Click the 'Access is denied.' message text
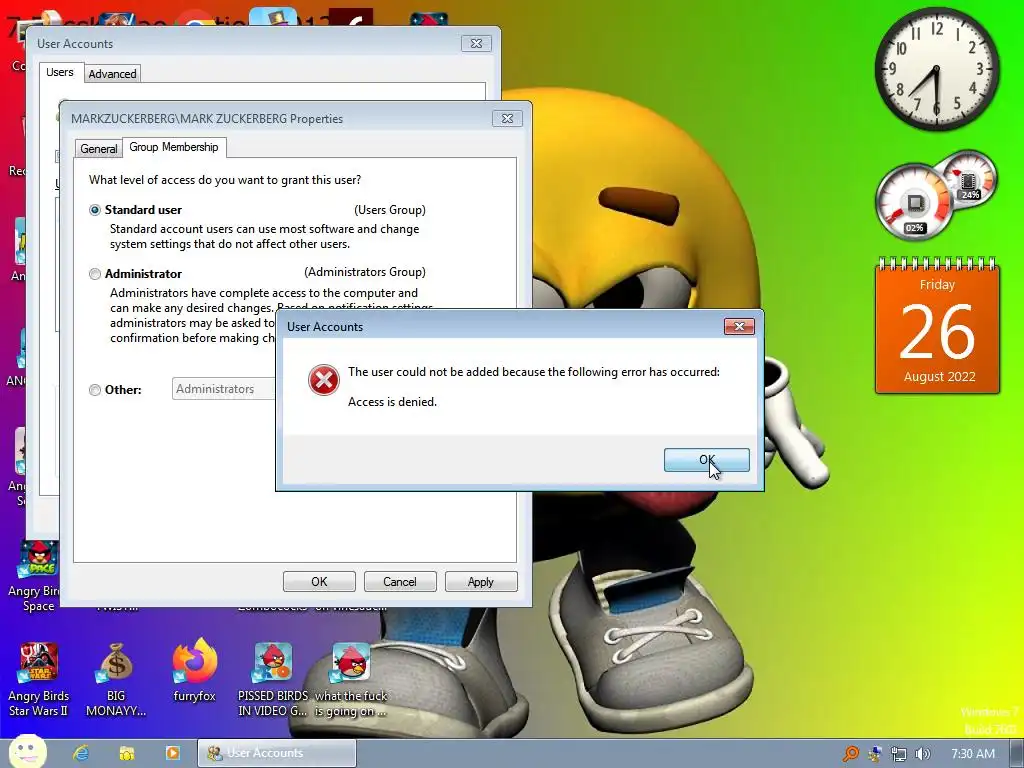 (392, 402)
